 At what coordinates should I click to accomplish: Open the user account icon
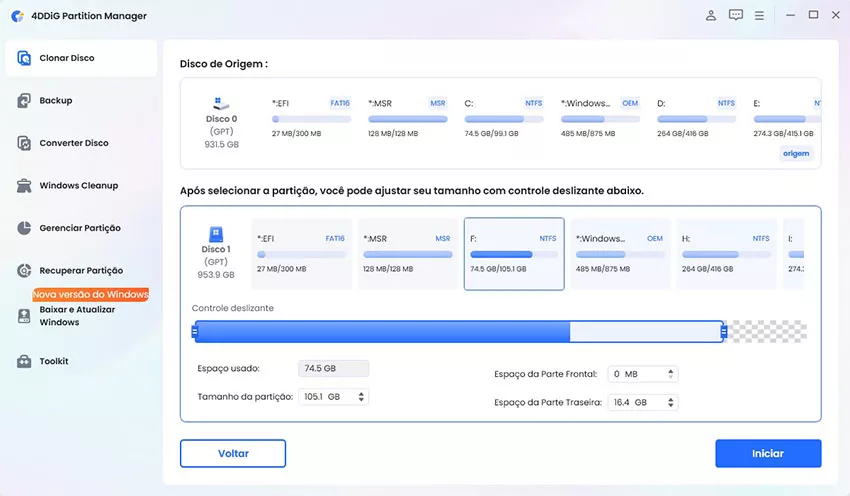[711, 15]
